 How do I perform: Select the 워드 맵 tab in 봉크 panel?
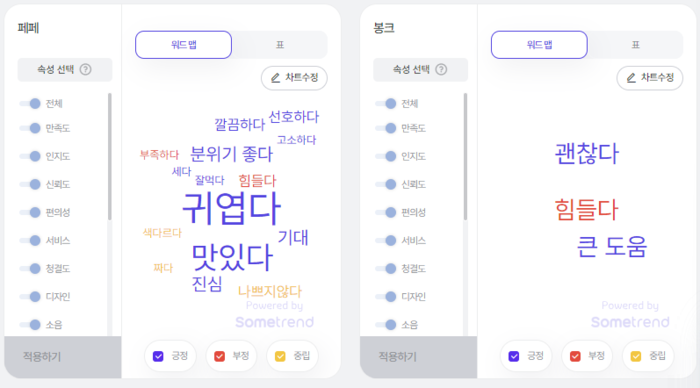coord(539,45)
